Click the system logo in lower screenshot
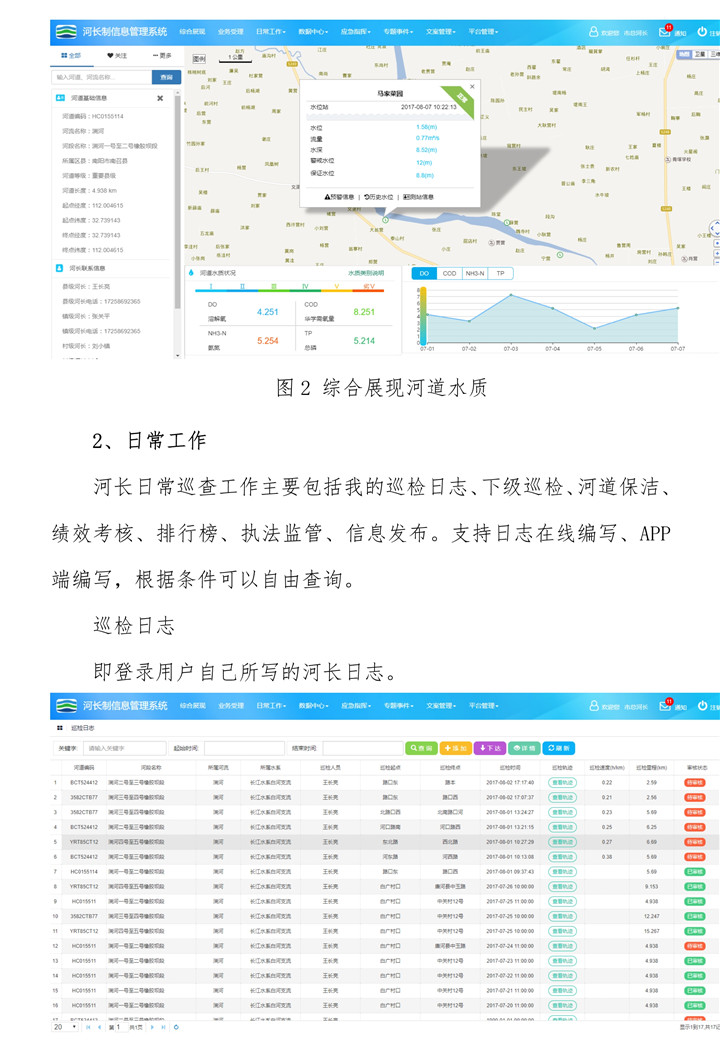 [x=66, y=705]
